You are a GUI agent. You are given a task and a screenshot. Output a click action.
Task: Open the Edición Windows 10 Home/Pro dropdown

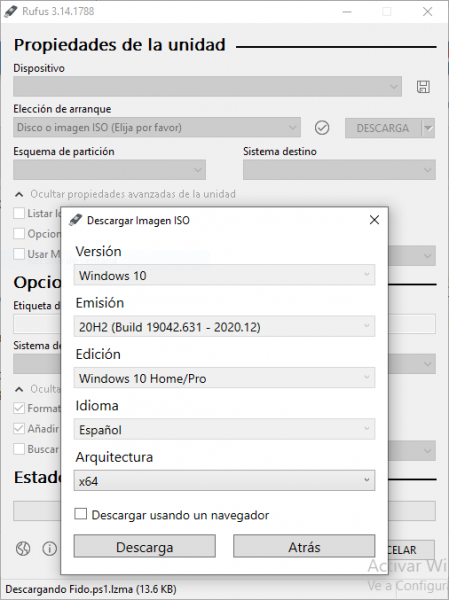point(224,378)
